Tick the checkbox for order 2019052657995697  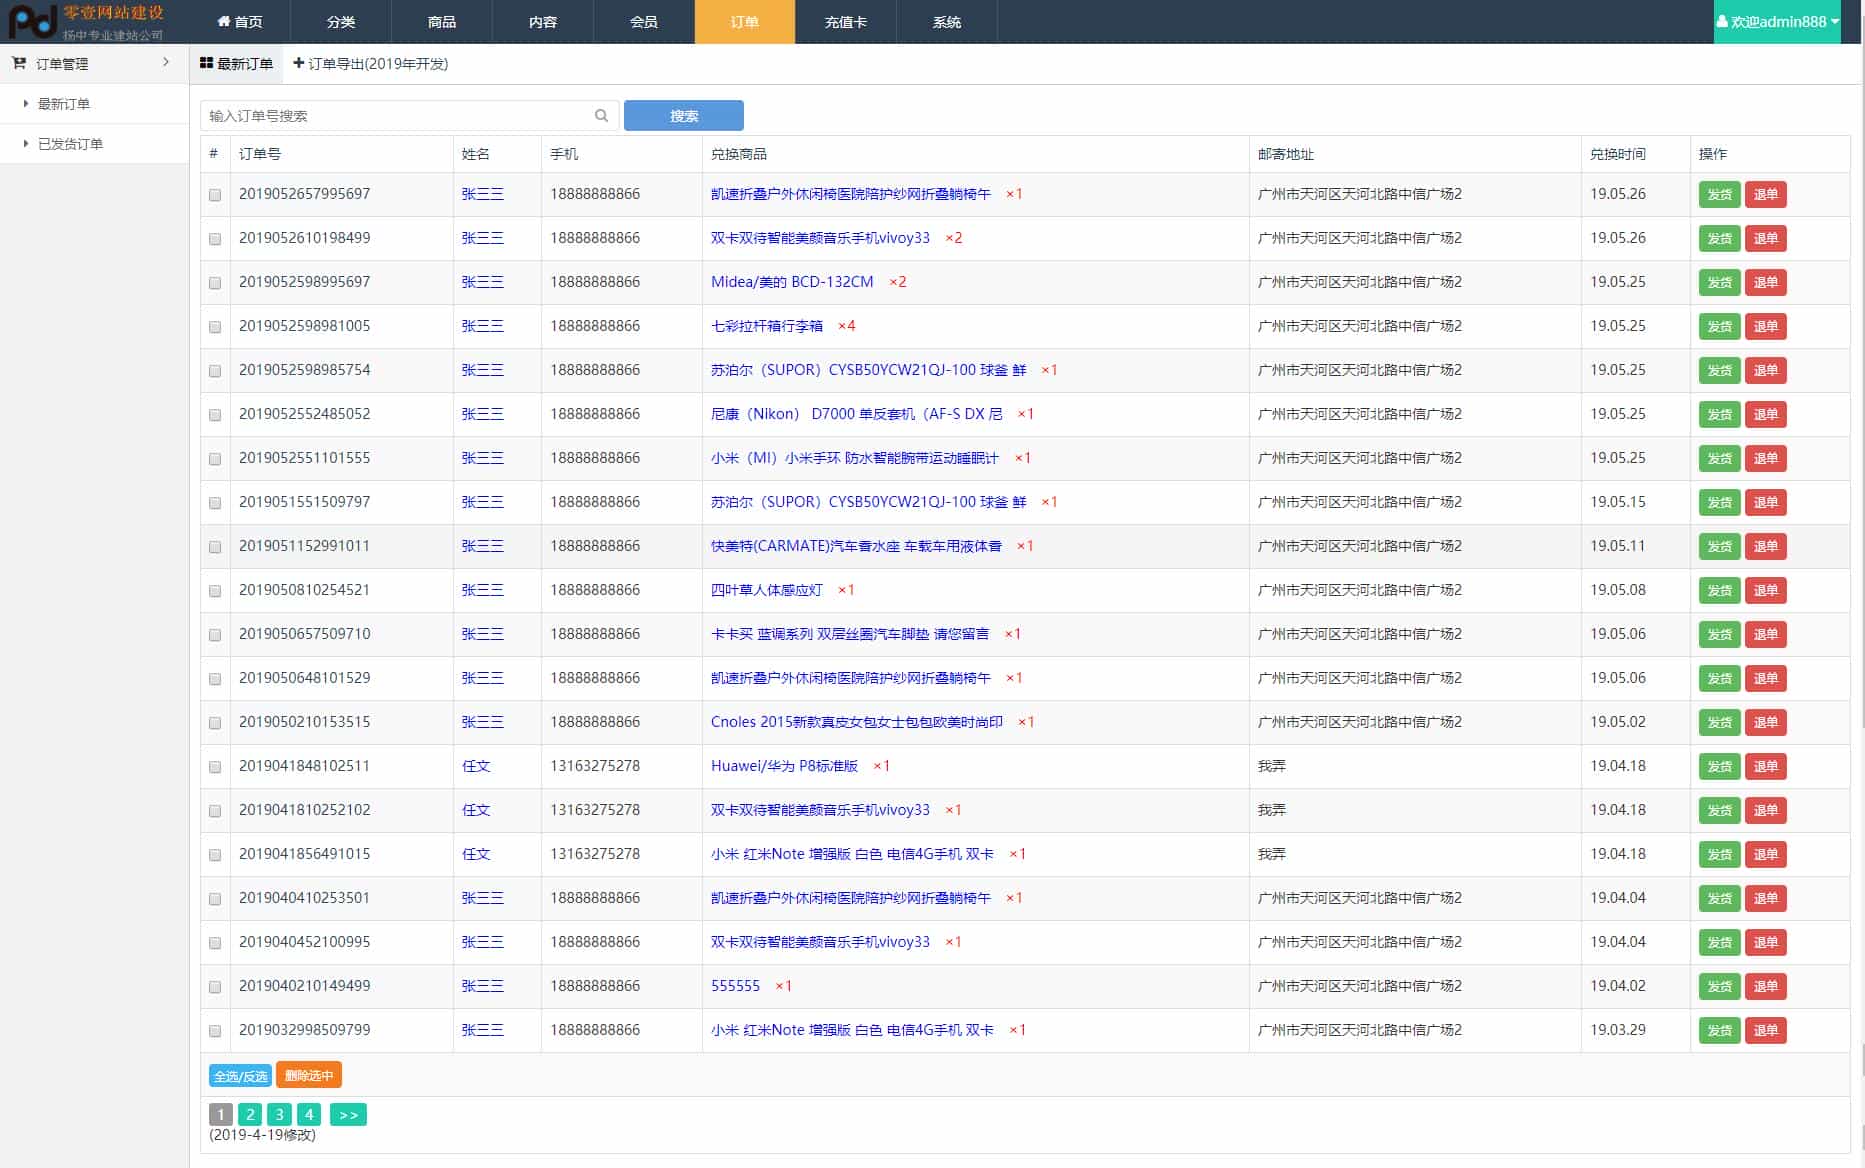point(215,195)
